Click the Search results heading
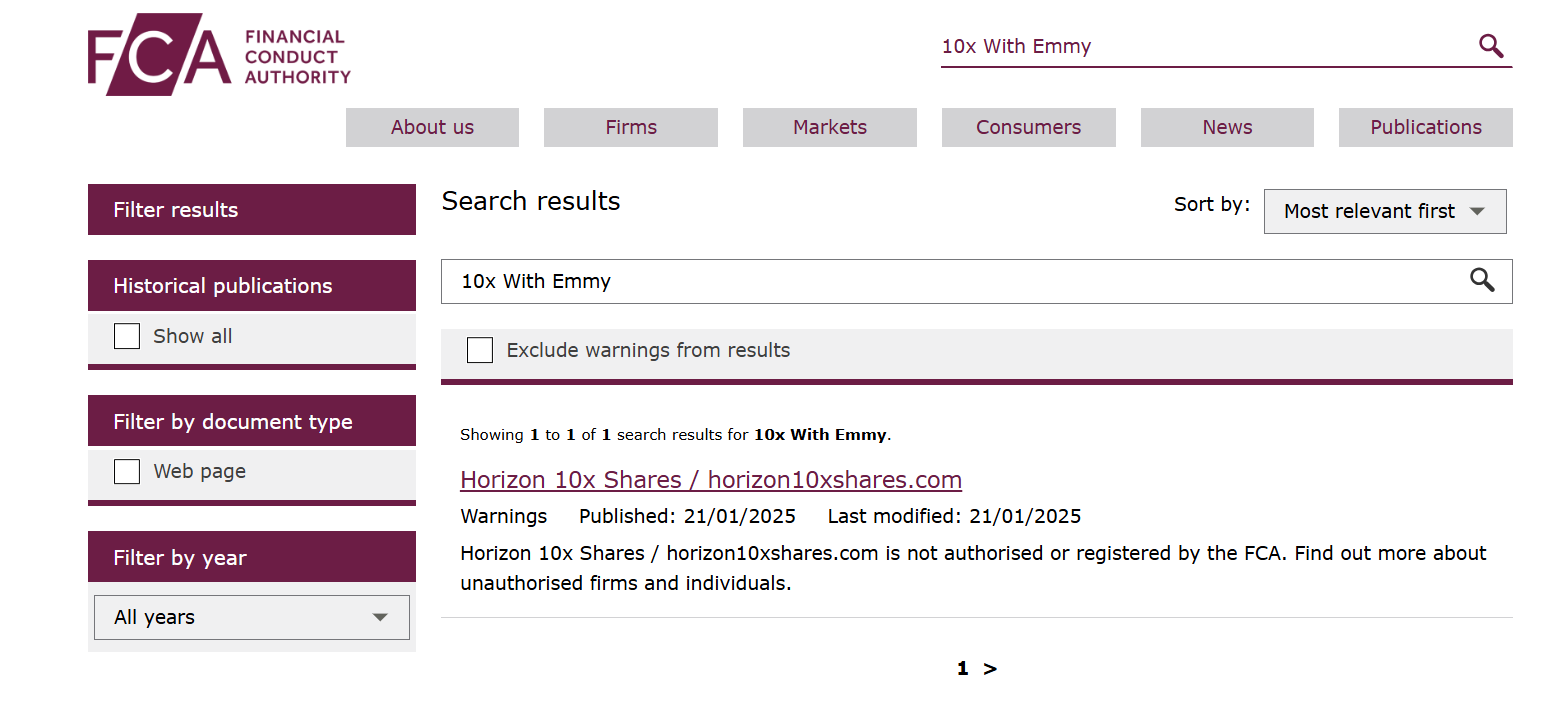 531,201
